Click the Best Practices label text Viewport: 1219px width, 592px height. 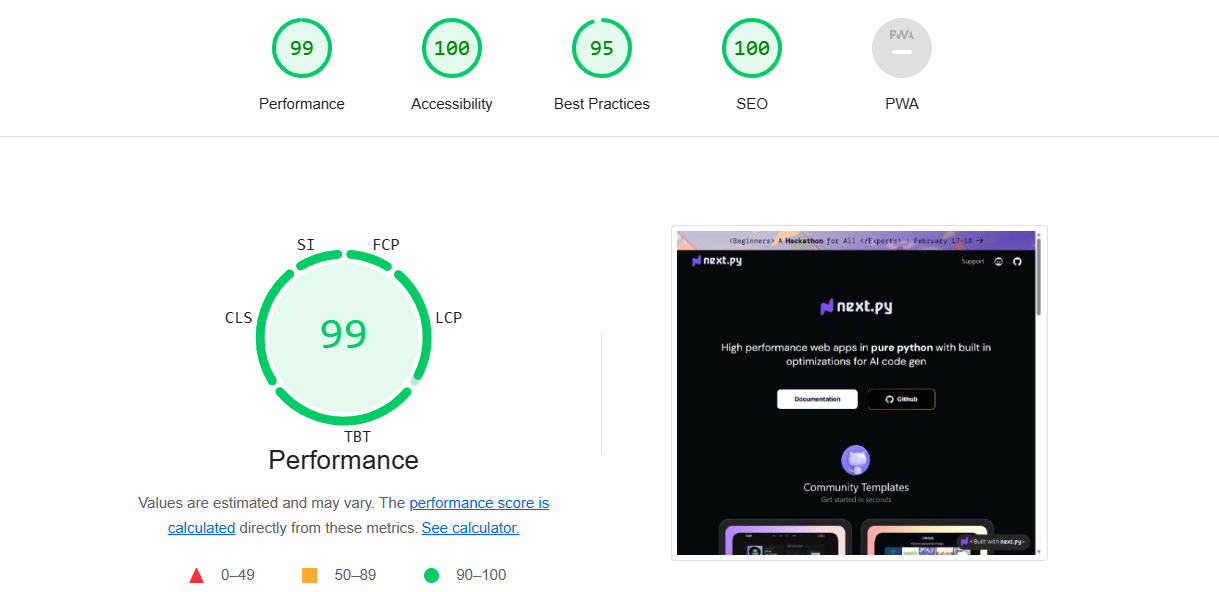(602, 104)
